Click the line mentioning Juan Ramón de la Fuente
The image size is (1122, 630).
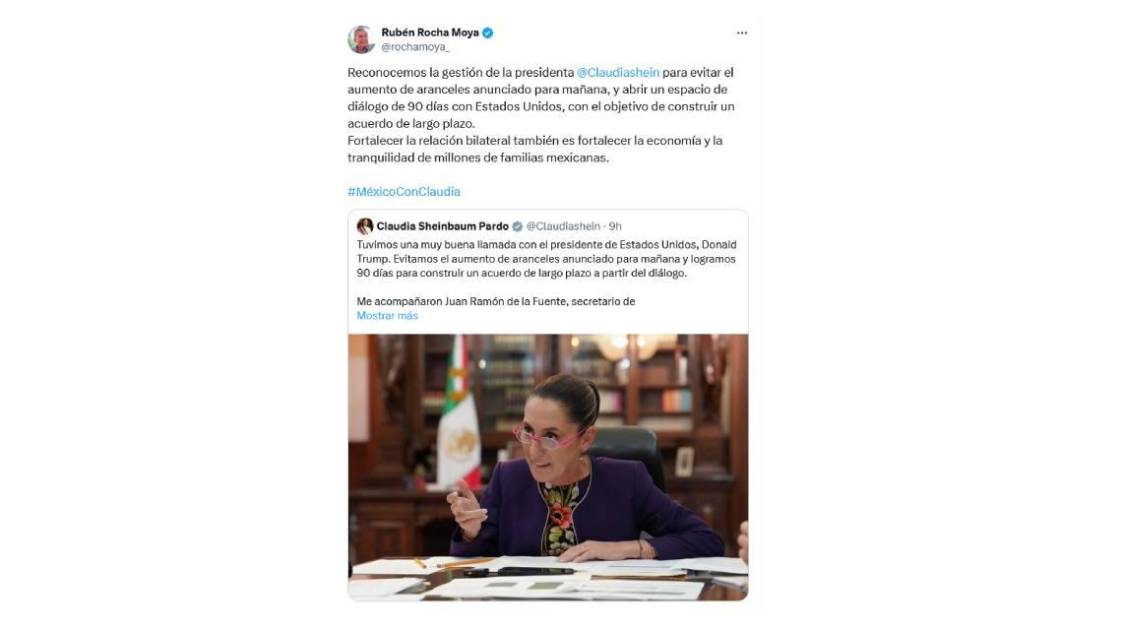496,301
